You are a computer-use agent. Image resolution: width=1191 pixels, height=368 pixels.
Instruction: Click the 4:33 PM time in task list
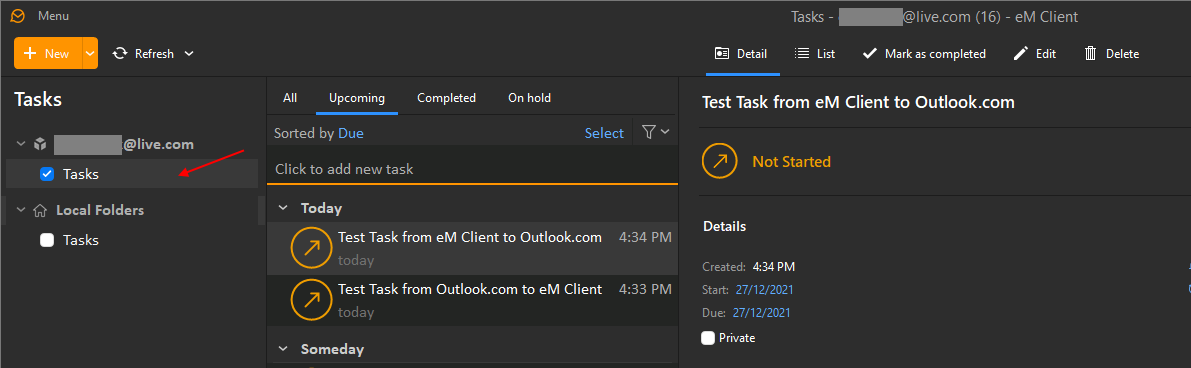[x=646, y=289]
